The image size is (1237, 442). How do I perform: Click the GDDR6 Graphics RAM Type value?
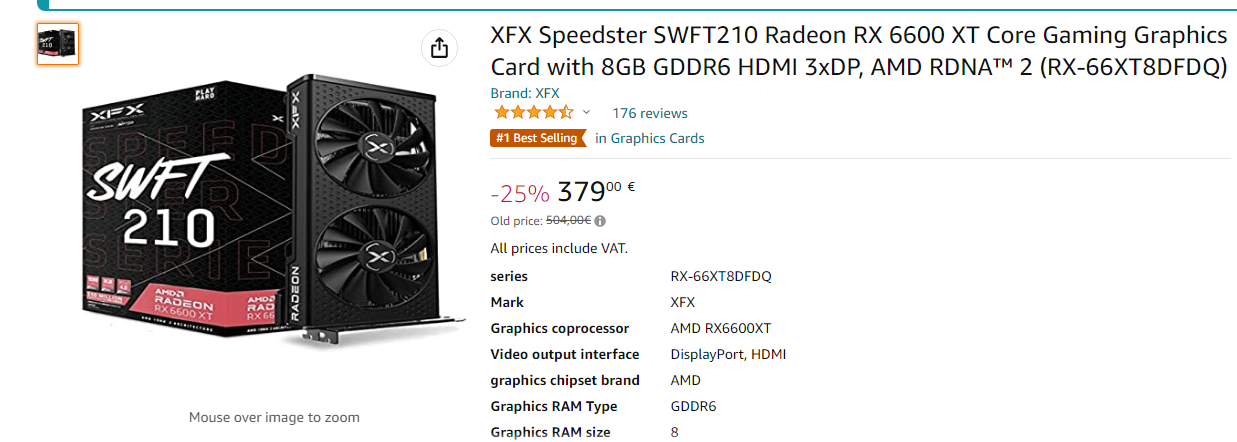coord(693,406)
